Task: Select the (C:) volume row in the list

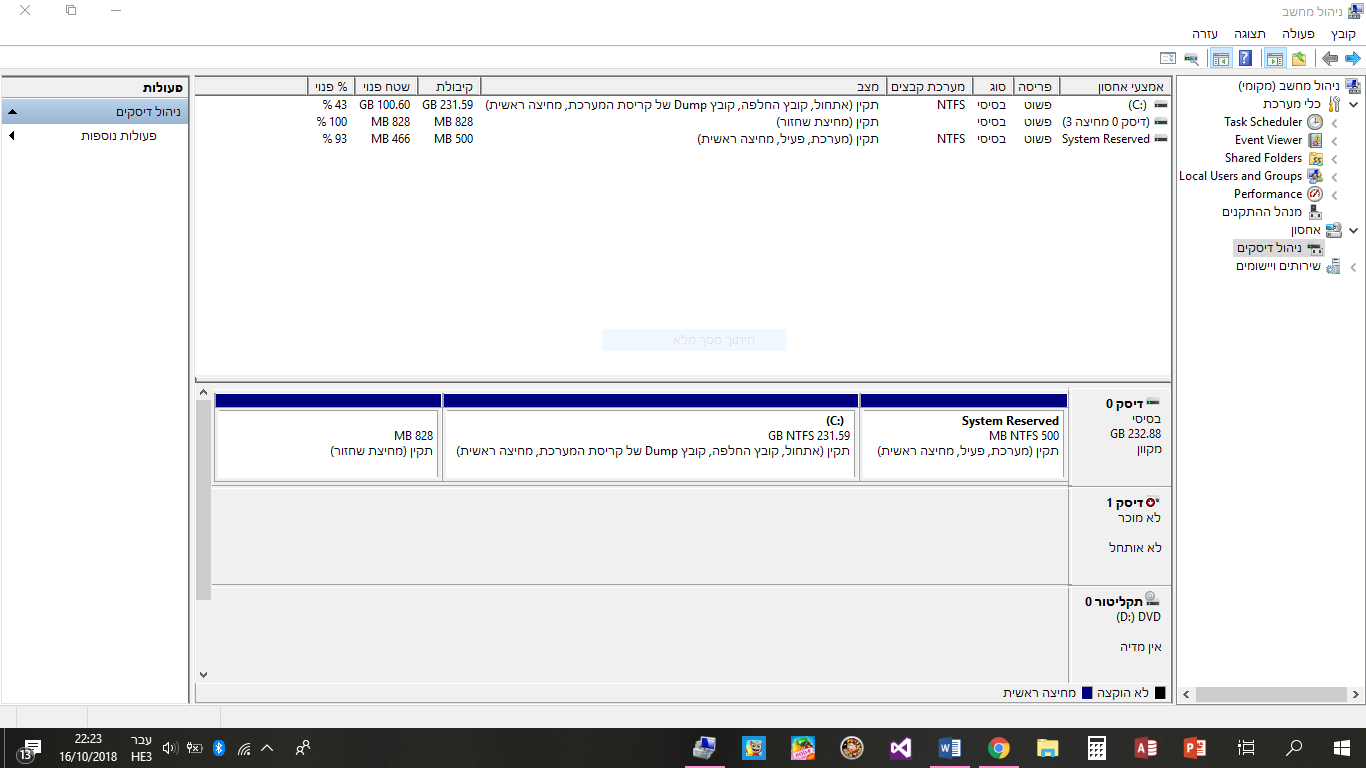Action: coord(682,104)
